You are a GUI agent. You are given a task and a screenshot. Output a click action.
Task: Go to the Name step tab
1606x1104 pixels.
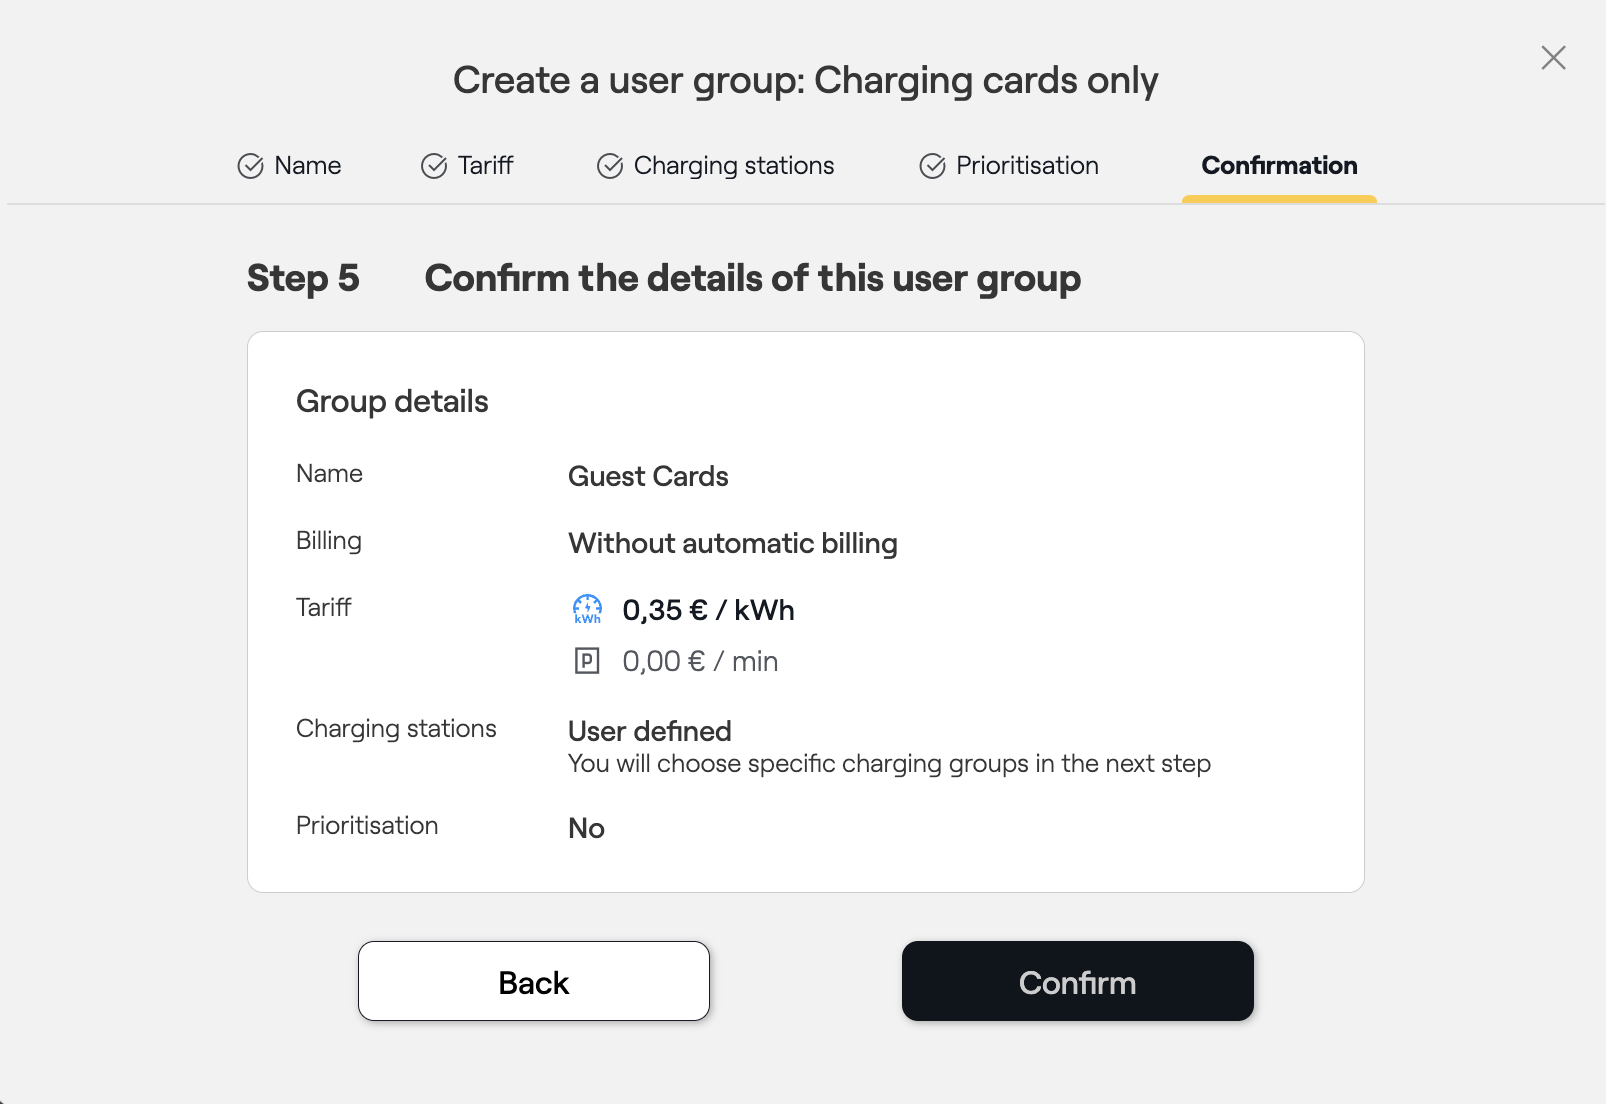tap(289, 166)
